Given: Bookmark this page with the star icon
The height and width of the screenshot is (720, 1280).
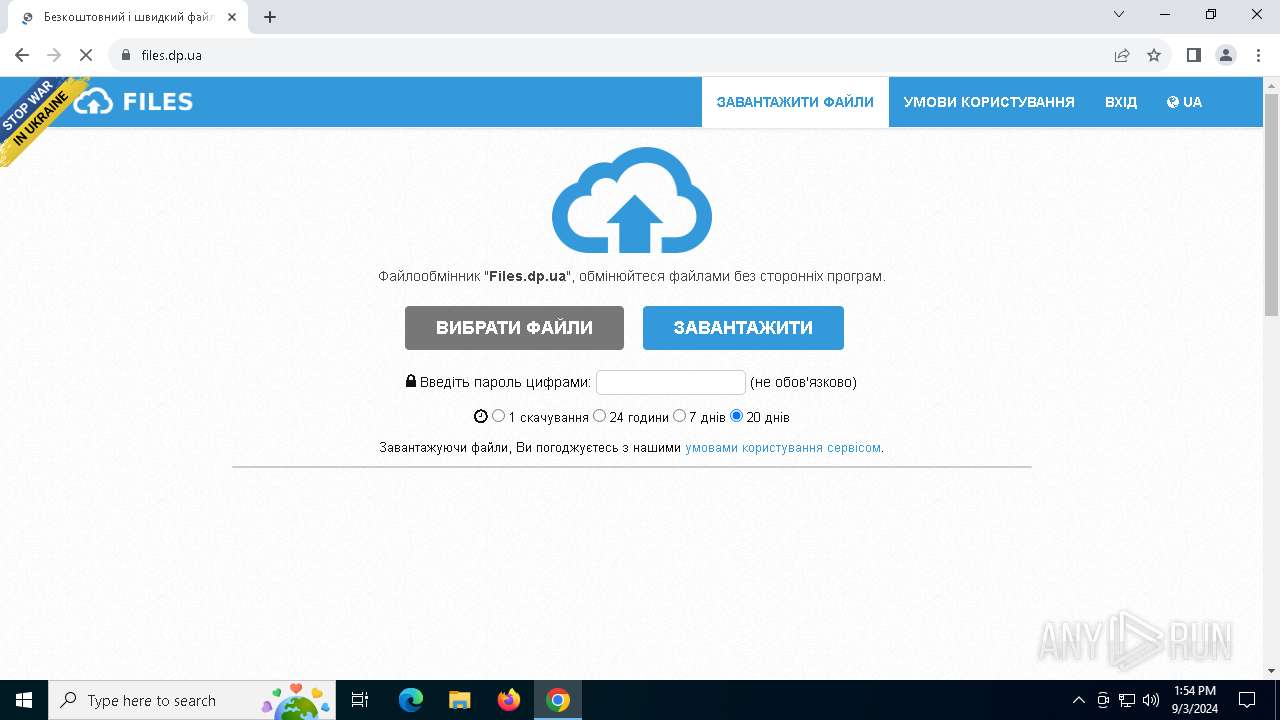Looking at the screenshot, I should point(1154,55).
